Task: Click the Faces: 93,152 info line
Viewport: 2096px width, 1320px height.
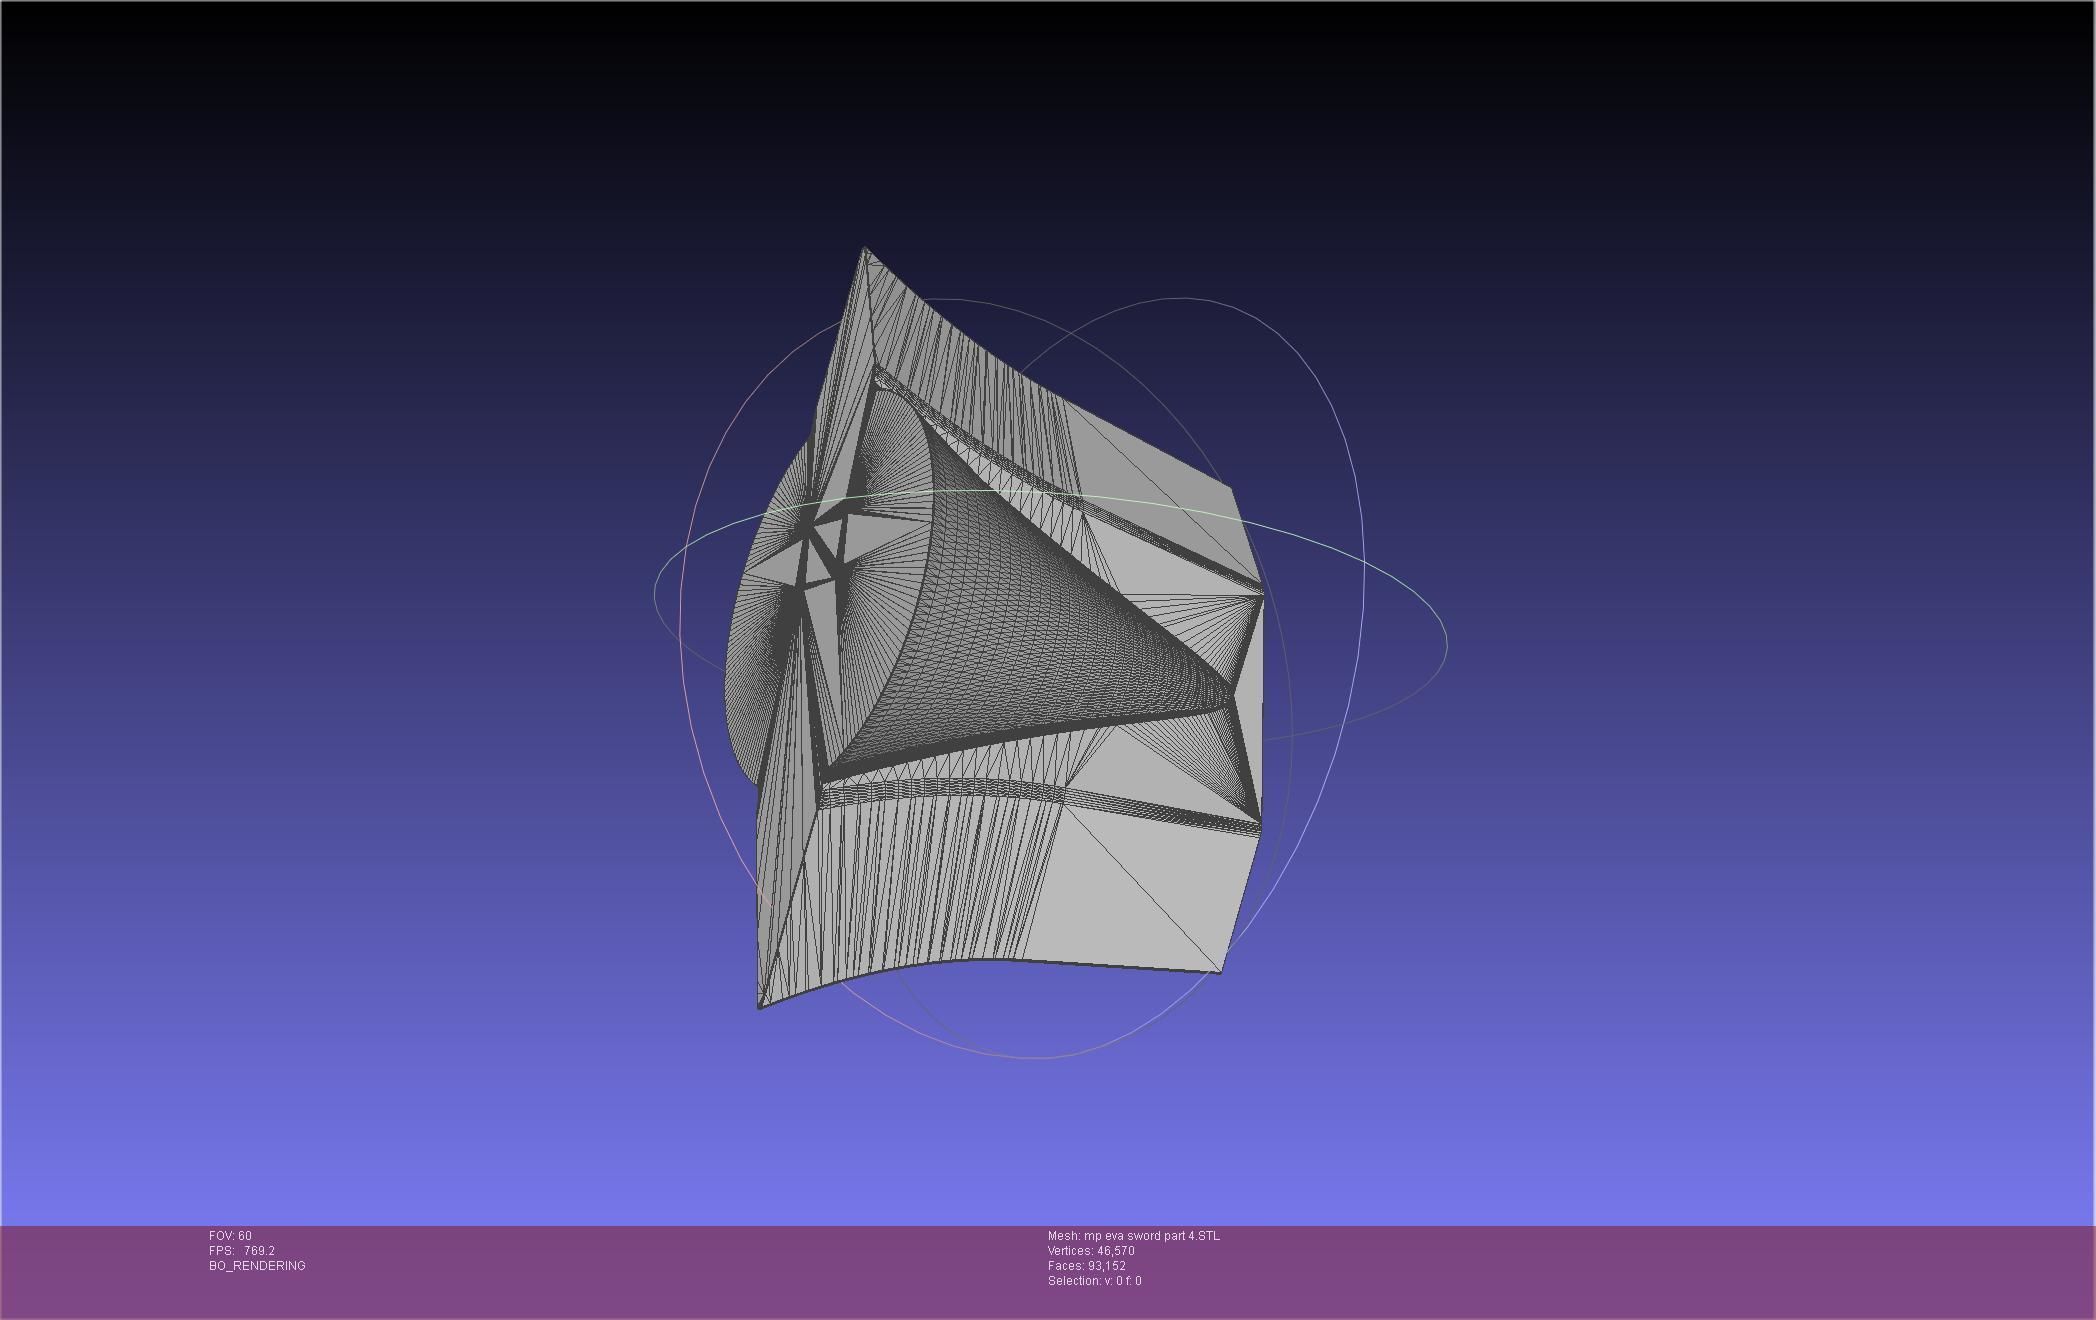Action: (1086, 1266)
